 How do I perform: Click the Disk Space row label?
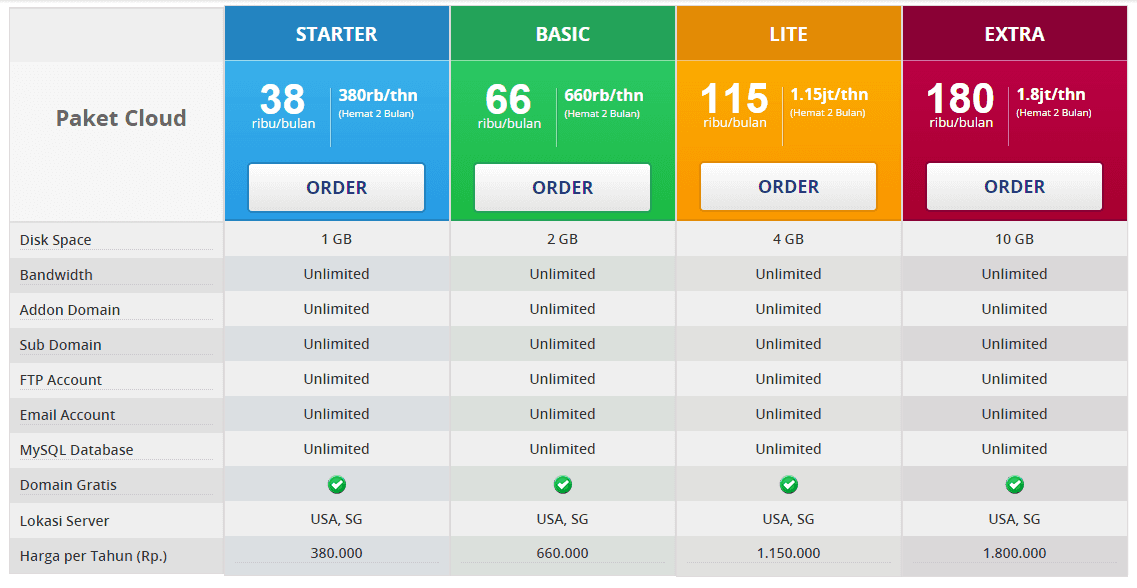point(53,239)
